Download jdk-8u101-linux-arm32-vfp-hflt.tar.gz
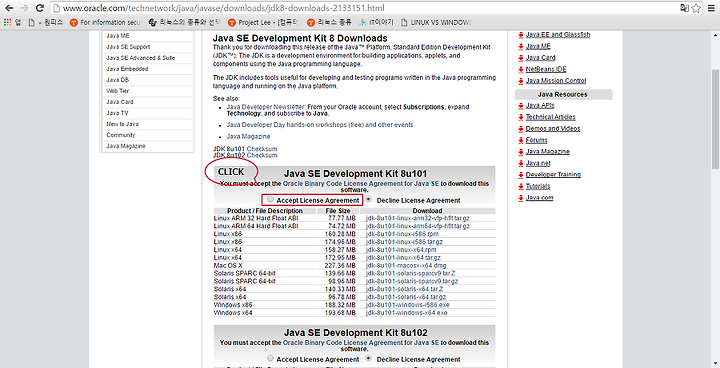 (x=417, y=218)
